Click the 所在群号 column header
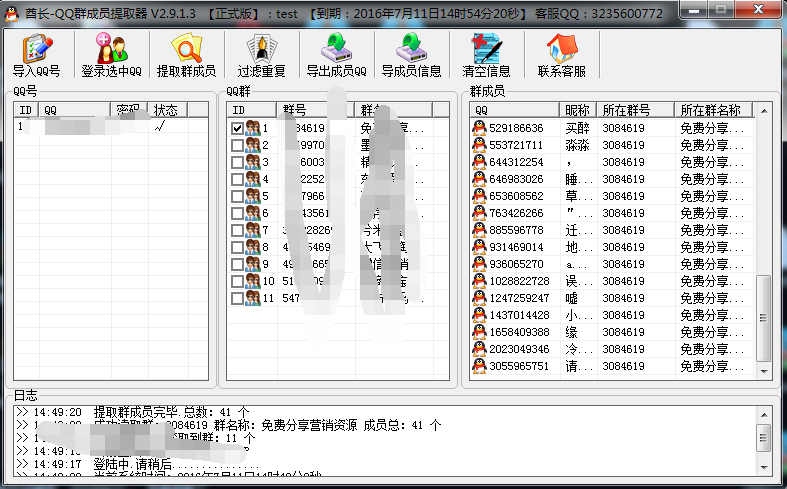The width and height of the screenshot is (787, 489). tap(635, 109)
